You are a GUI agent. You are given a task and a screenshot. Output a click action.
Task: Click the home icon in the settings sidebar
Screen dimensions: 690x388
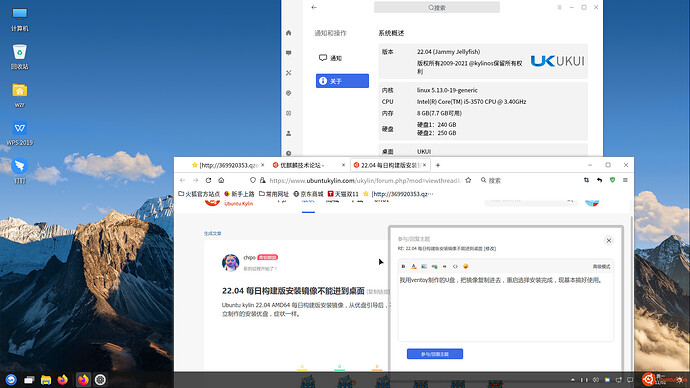(289, 33)
